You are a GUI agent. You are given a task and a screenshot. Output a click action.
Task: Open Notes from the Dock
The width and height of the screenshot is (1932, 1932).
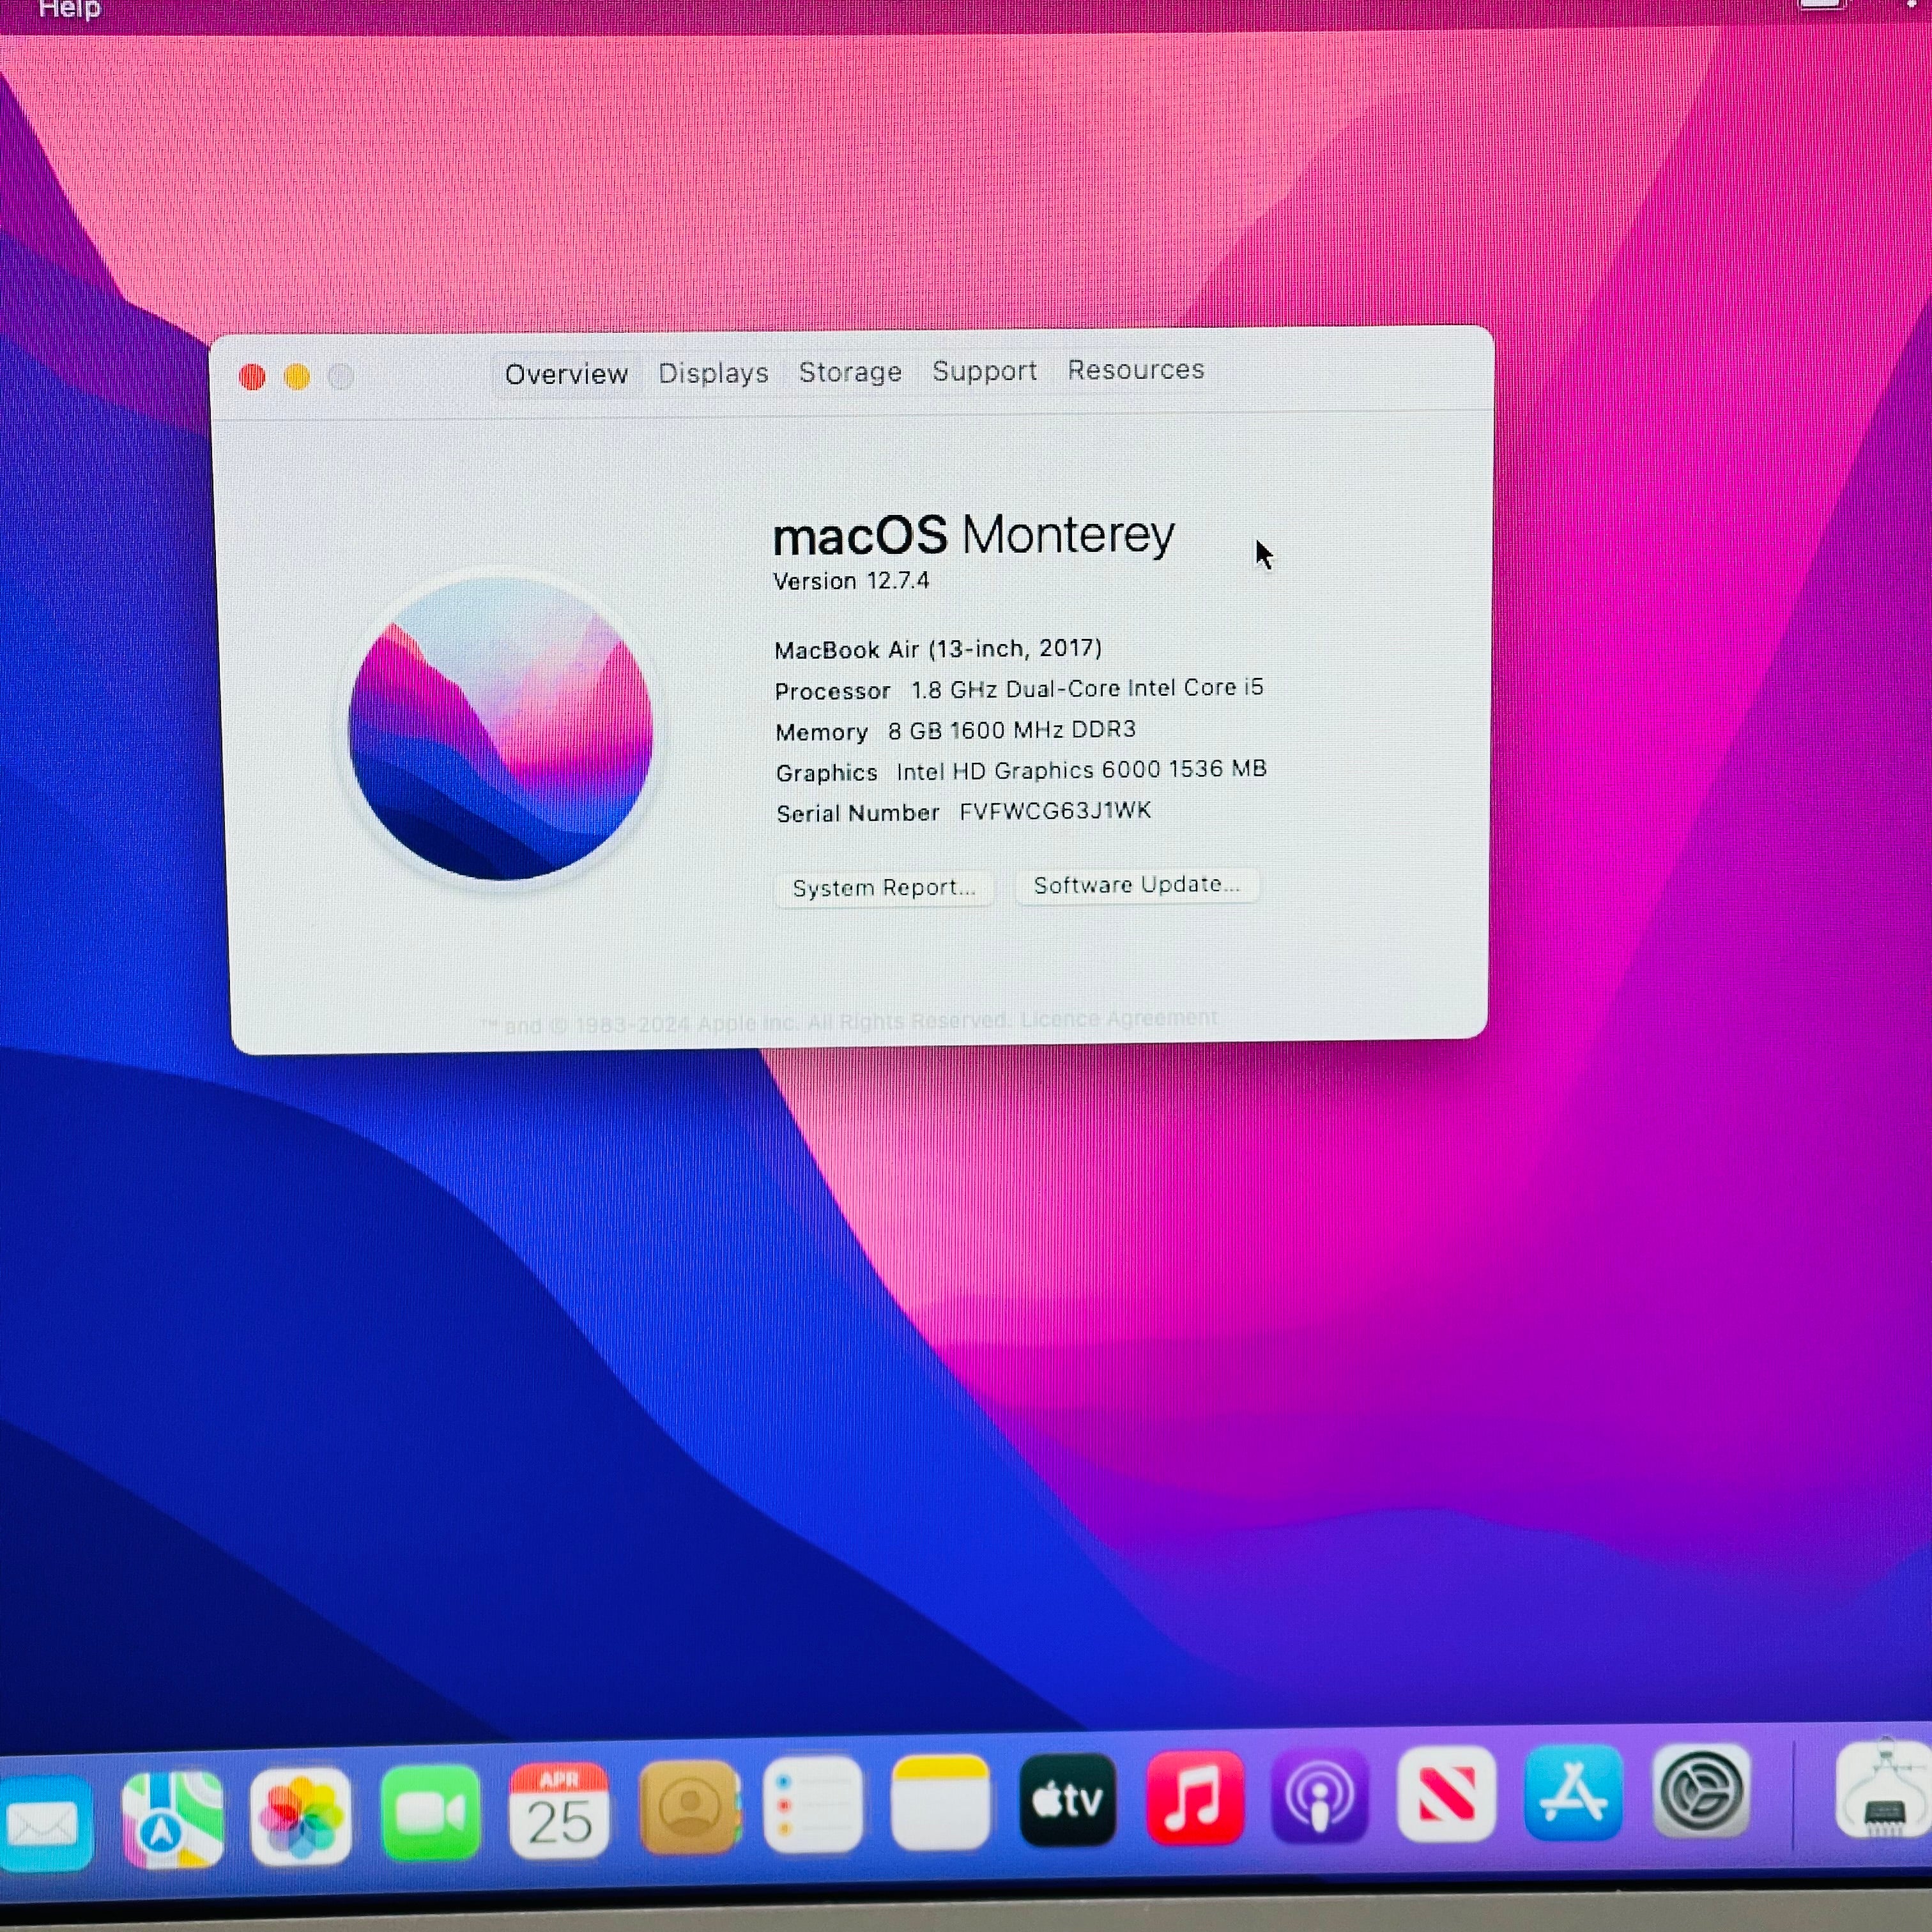pos(940,1802)
